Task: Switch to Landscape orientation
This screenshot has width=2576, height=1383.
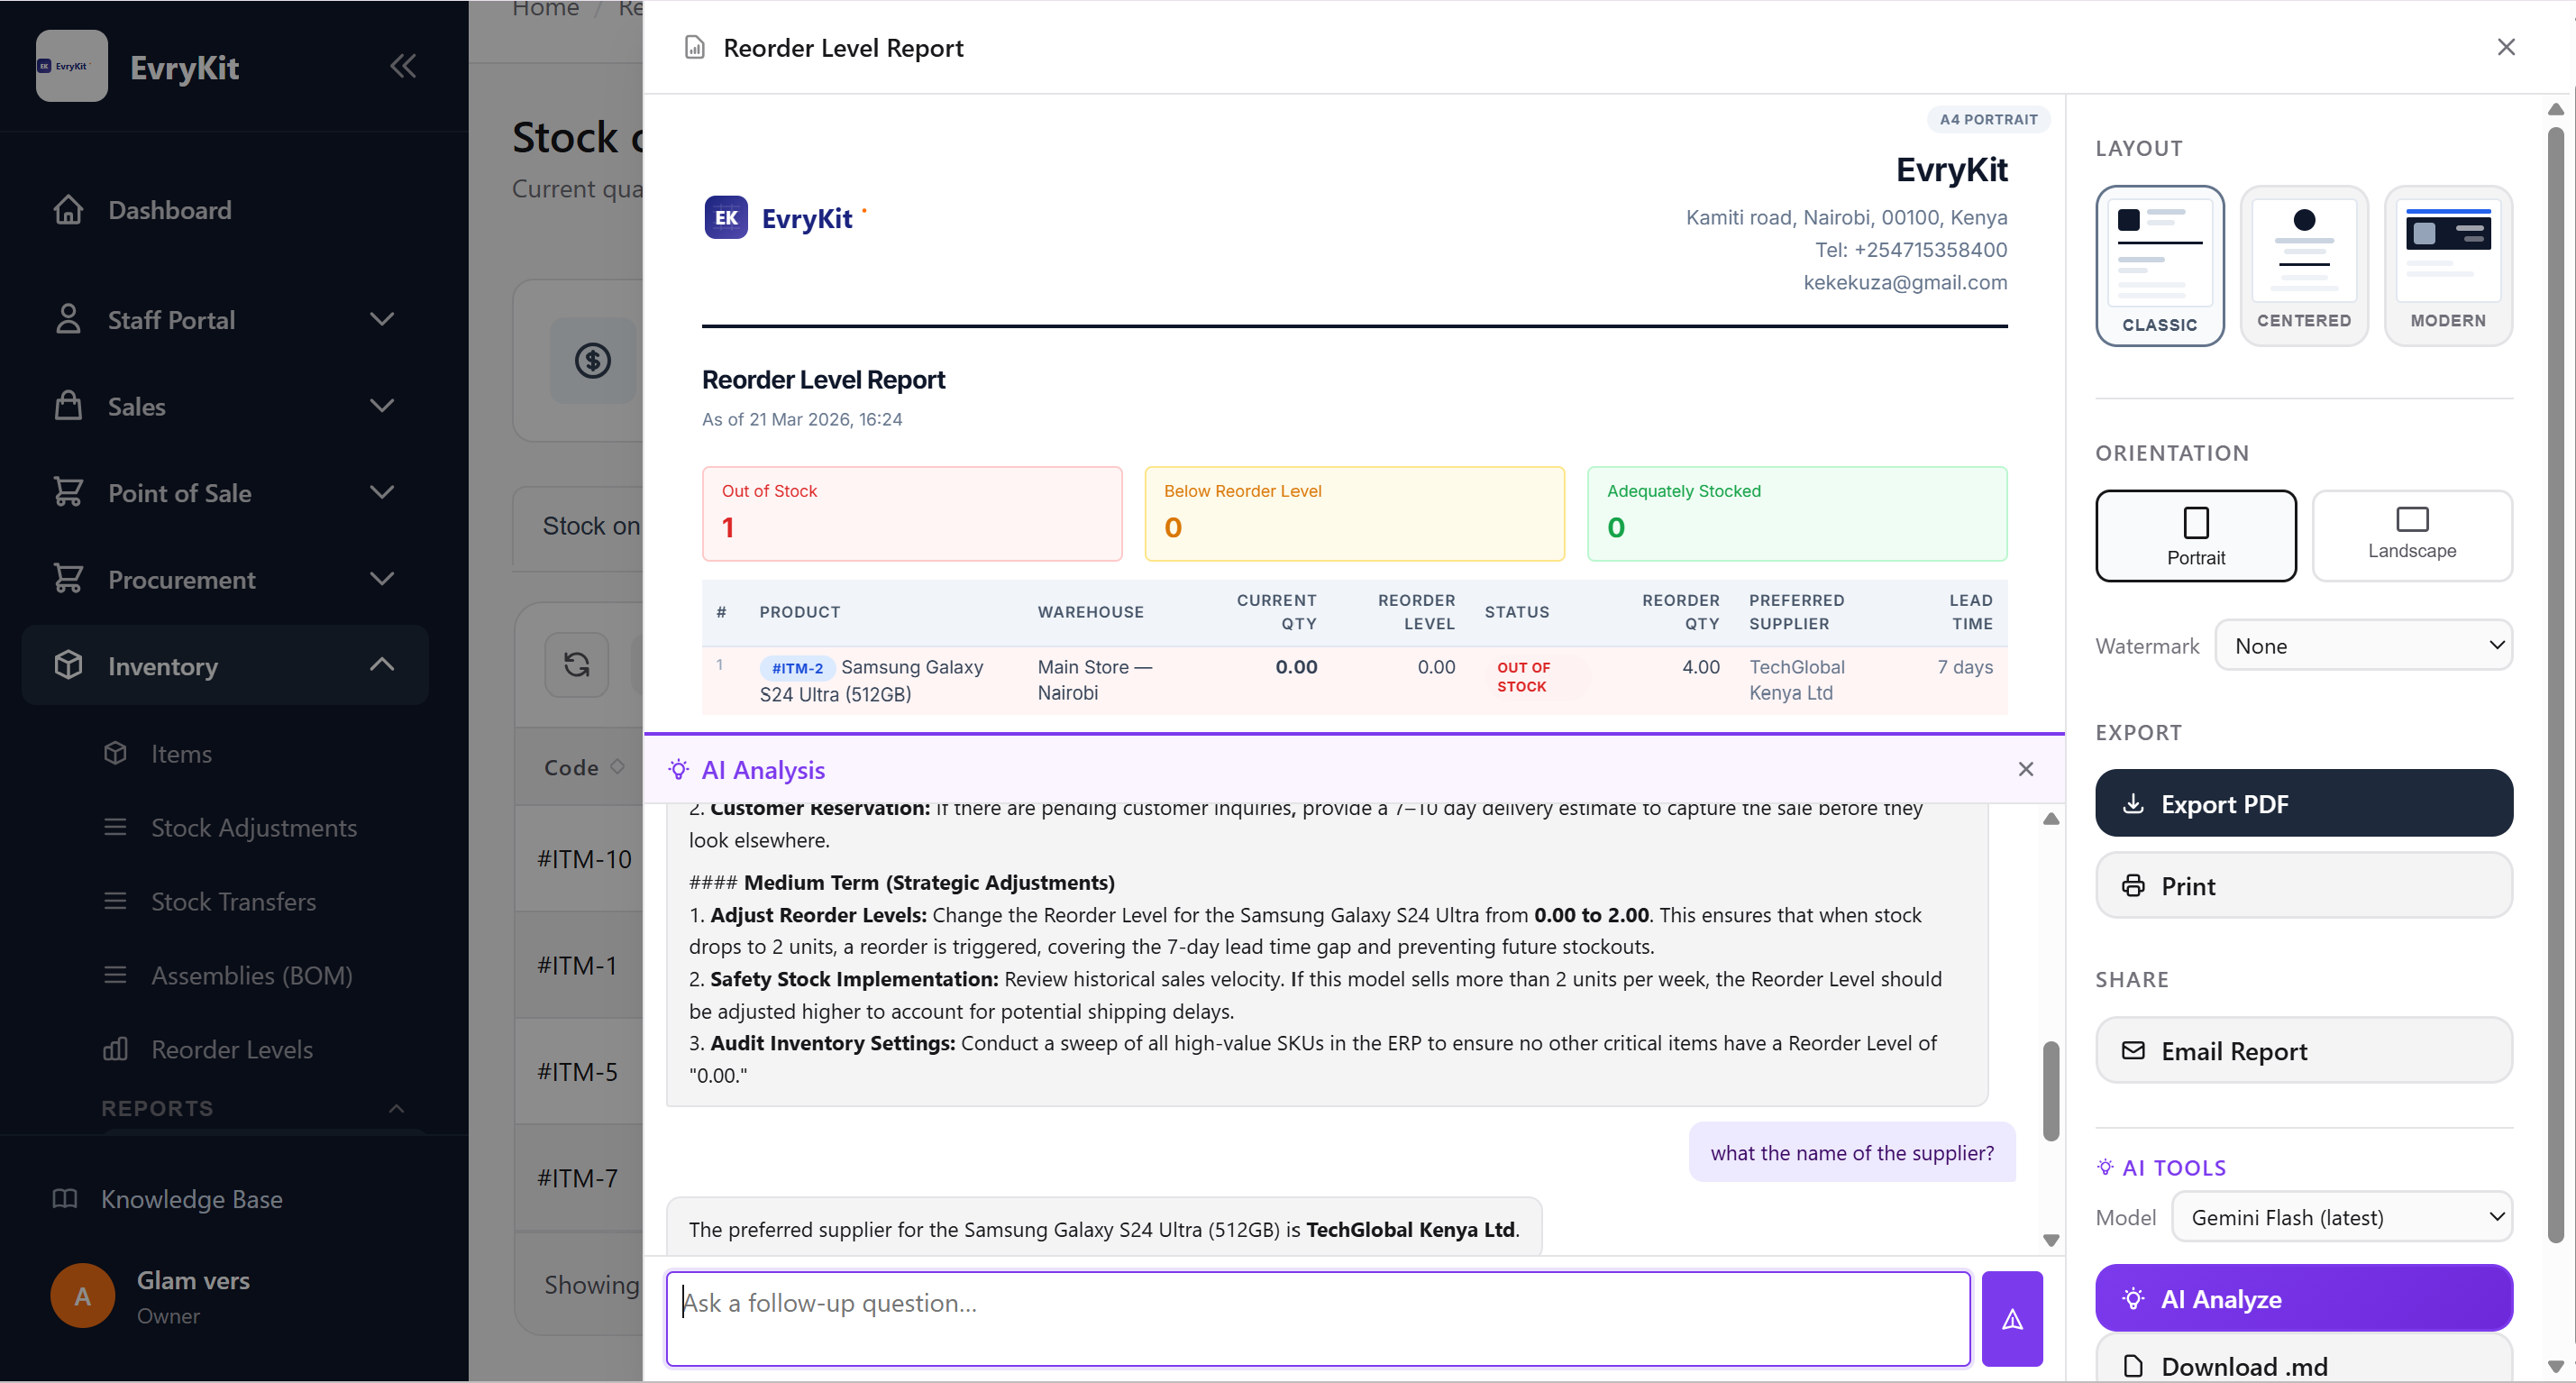Action: click(x=2413, y=536)
